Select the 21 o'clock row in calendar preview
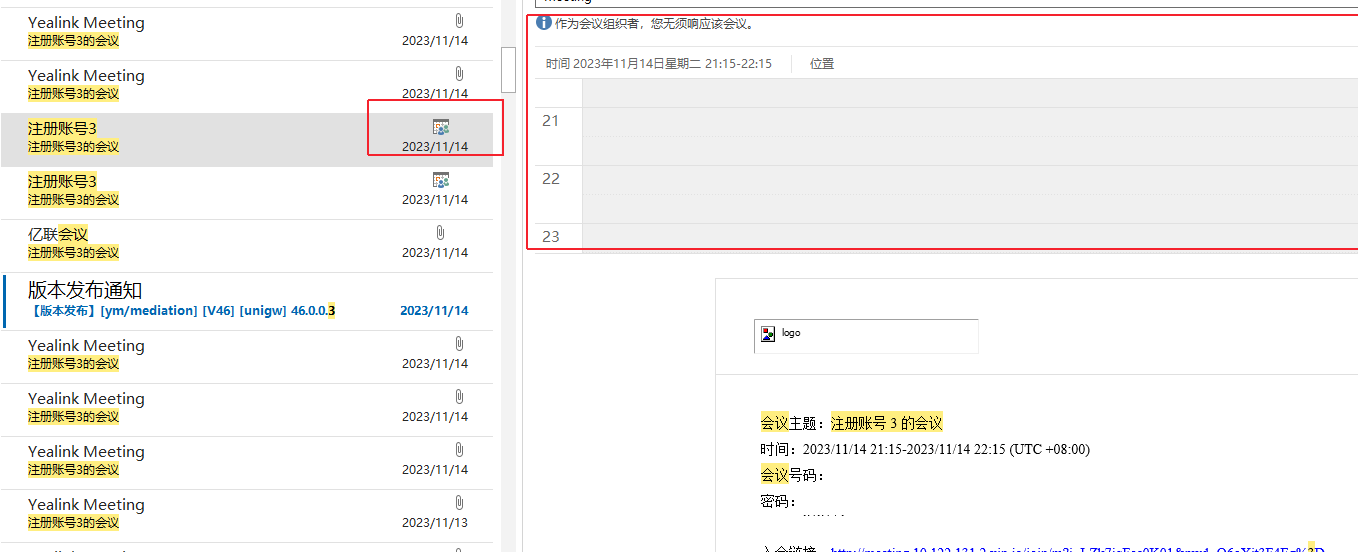This screenshot has height=555, width=1358. [x=946, y=136]
